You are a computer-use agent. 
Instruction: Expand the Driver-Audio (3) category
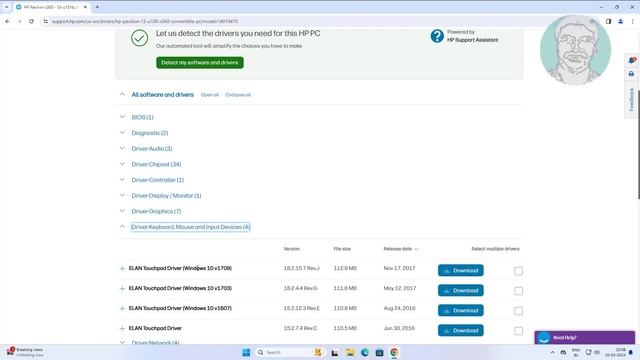coord(151,149)
